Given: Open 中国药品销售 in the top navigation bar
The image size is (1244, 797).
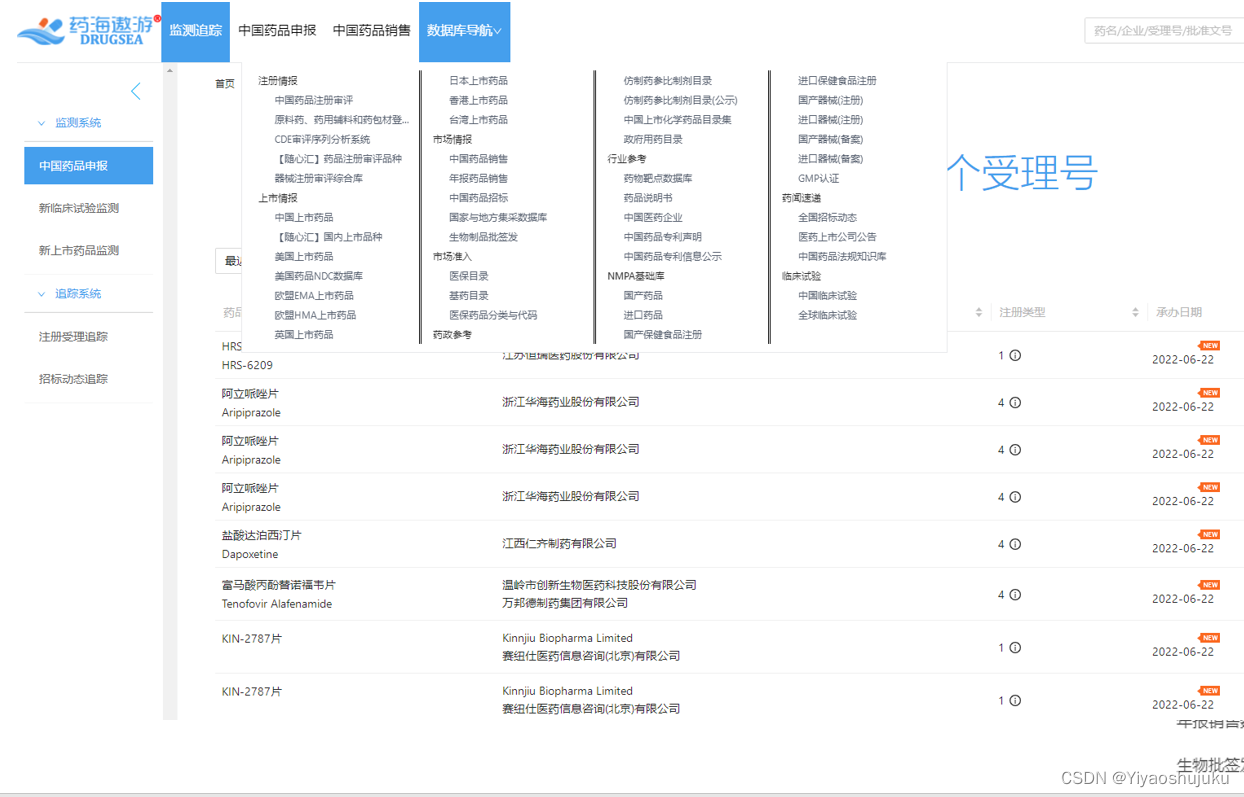Looking at the screenshot, I should point(371,31).
